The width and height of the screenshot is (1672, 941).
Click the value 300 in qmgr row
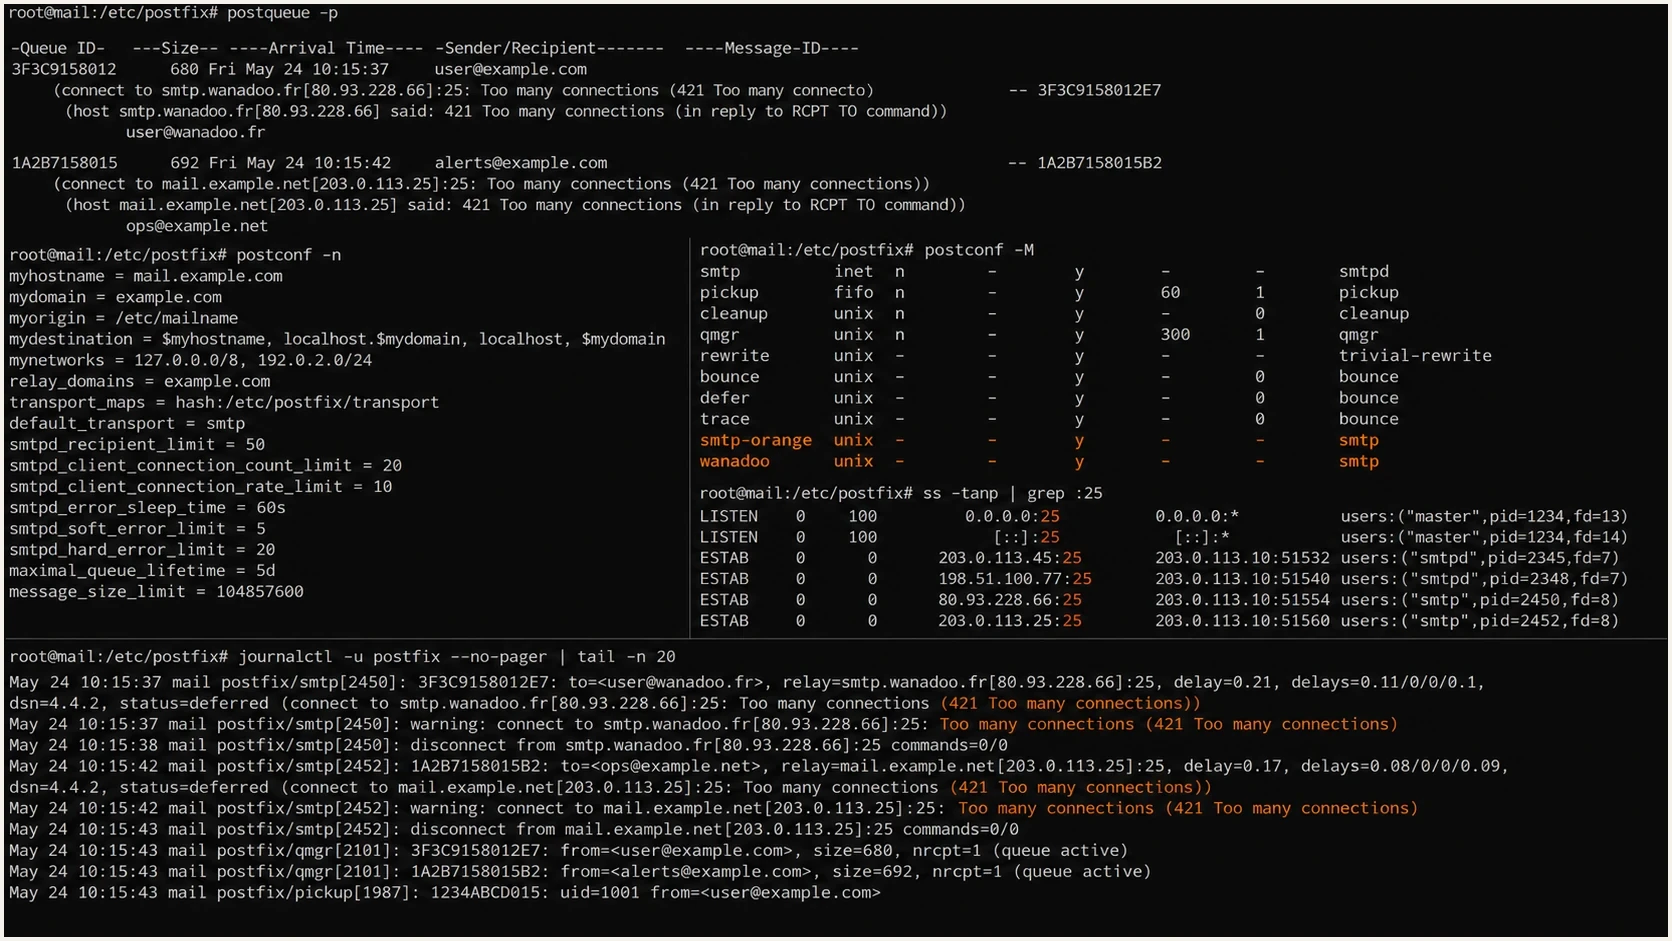coord(1175,334)
